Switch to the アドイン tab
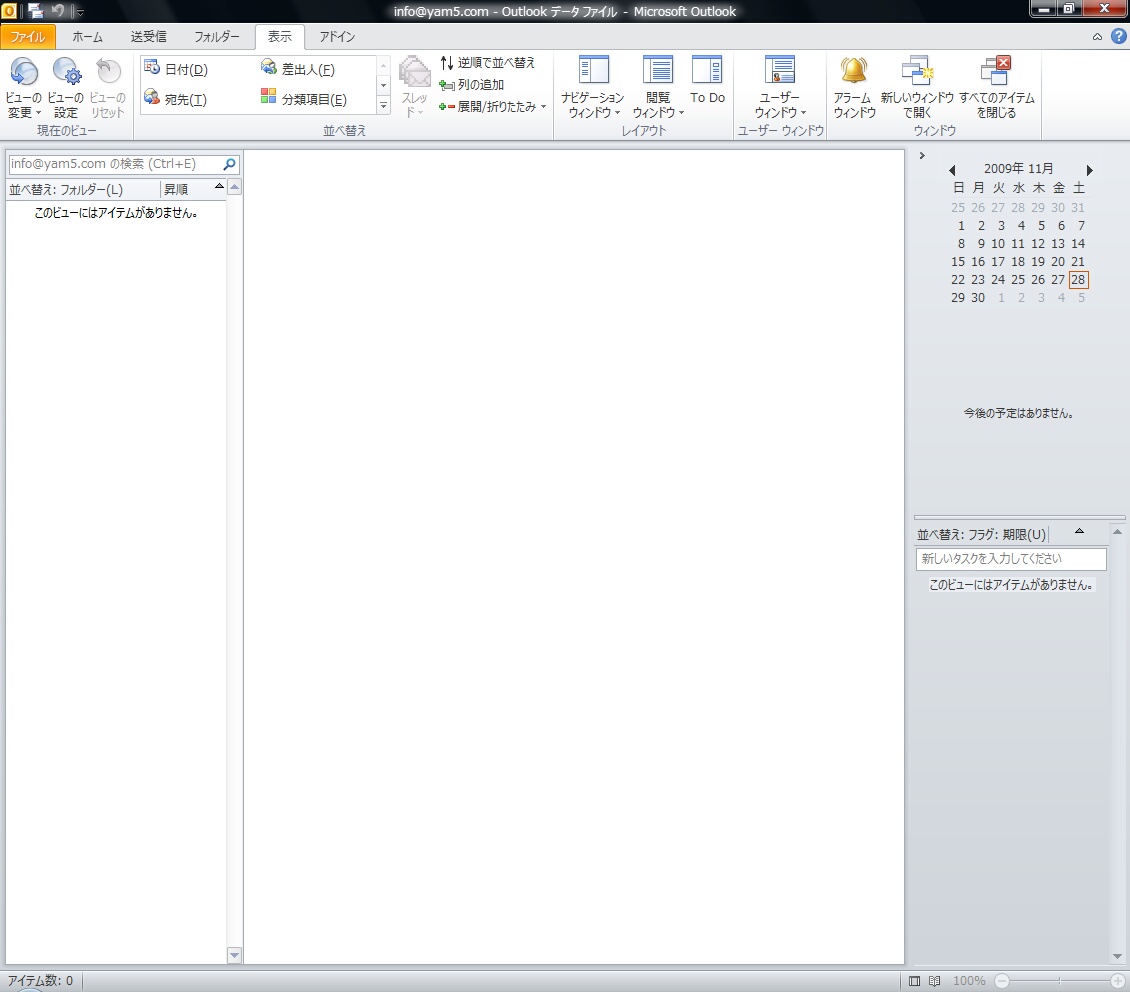The image size is (1130, 992). click(337, 37)
